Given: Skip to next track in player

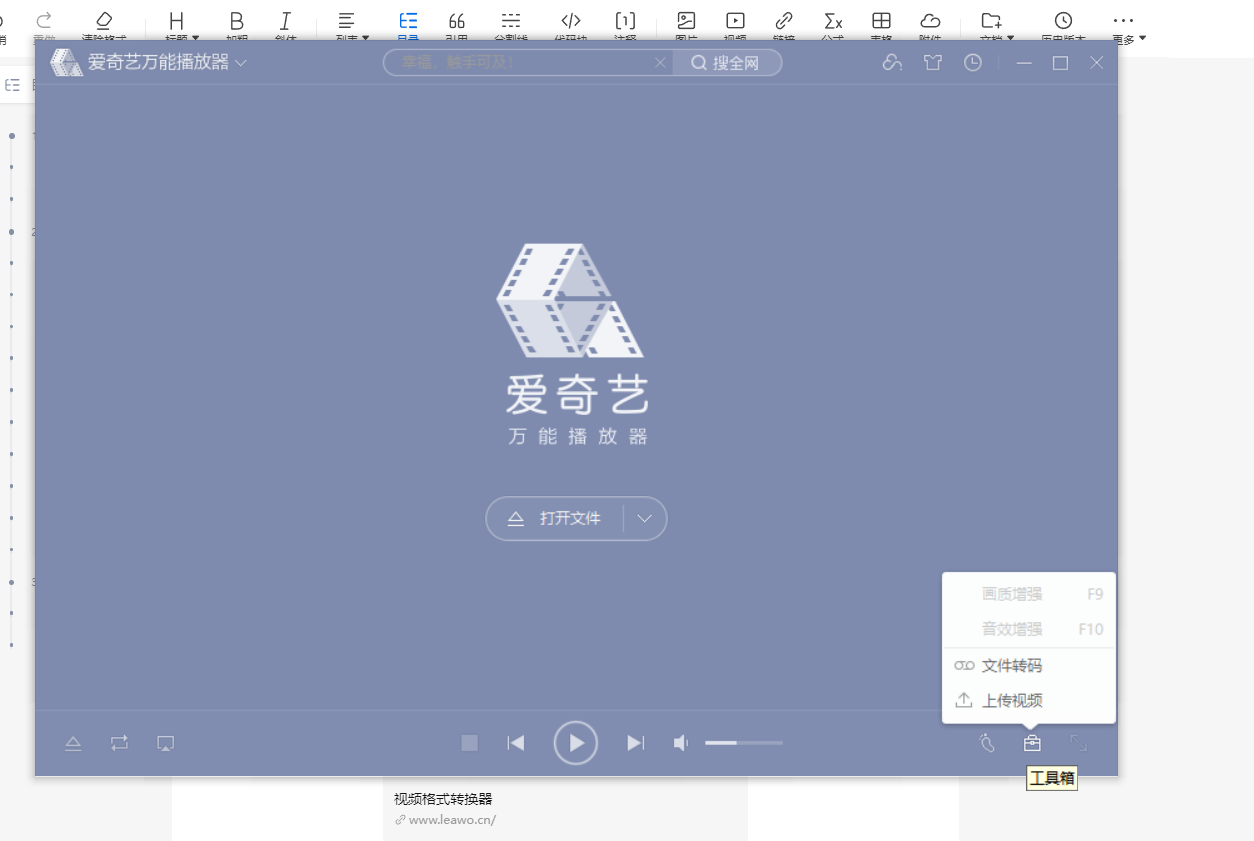Looking at the screenshot, I should click(x=635, y=743).
